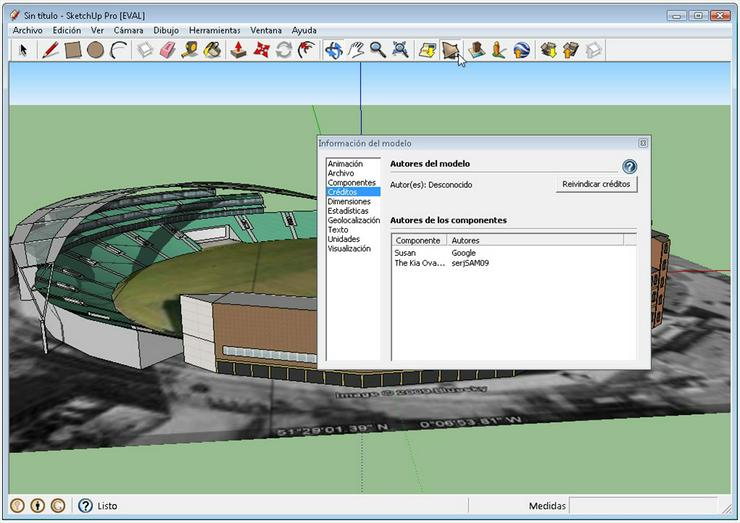Screen dimensions: 740x523
Task: Click the Get Models icon
Action: (548, 50)
